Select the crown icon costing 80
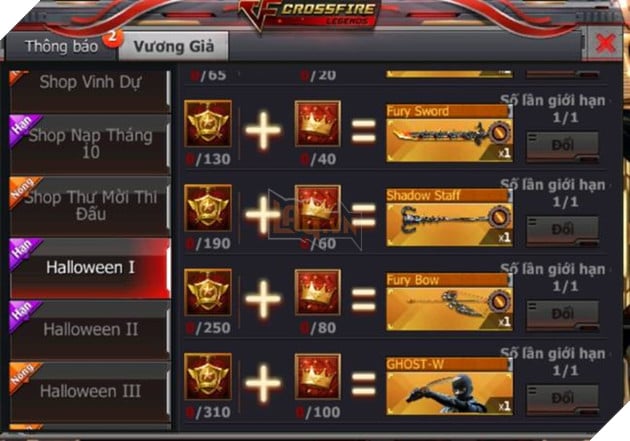 click(x=317, y=292)
